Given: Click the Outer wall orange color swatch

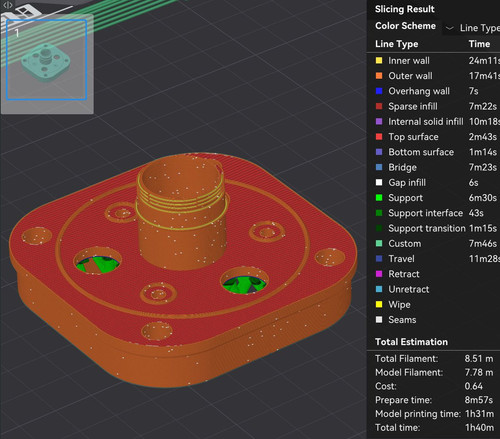Looking at the screenshot, I should coord(379,76).
